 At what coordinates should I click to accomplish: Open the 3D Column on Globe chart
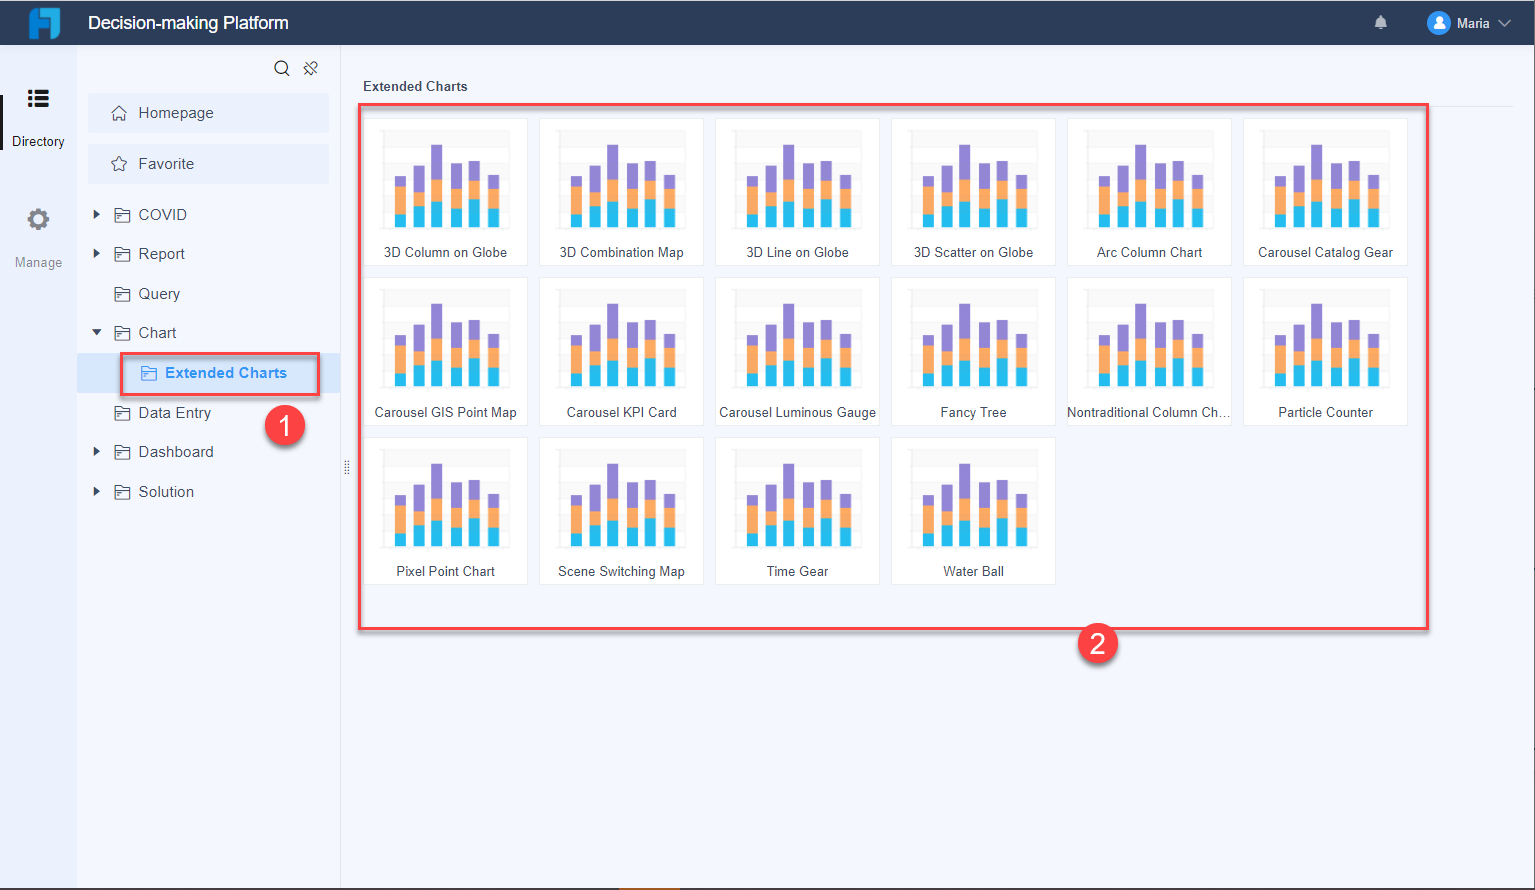[x=446, y=192]
